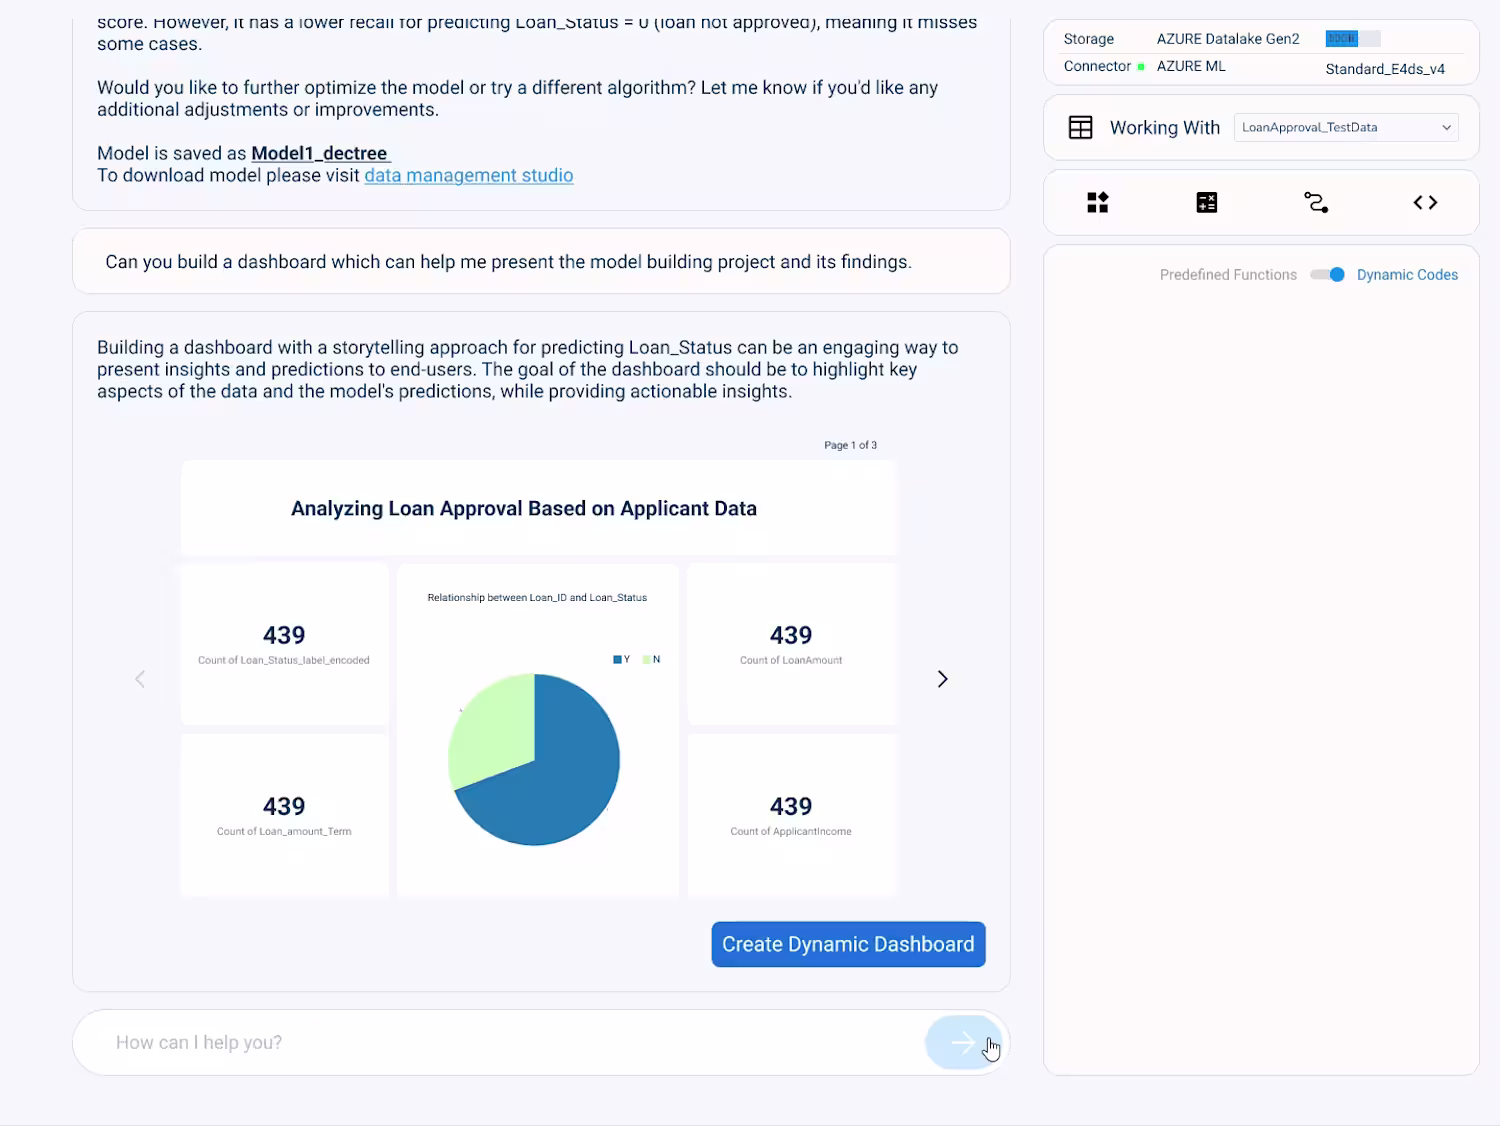
Task: Select the Dynamic Codes label
Action: tap(1407, 275)
